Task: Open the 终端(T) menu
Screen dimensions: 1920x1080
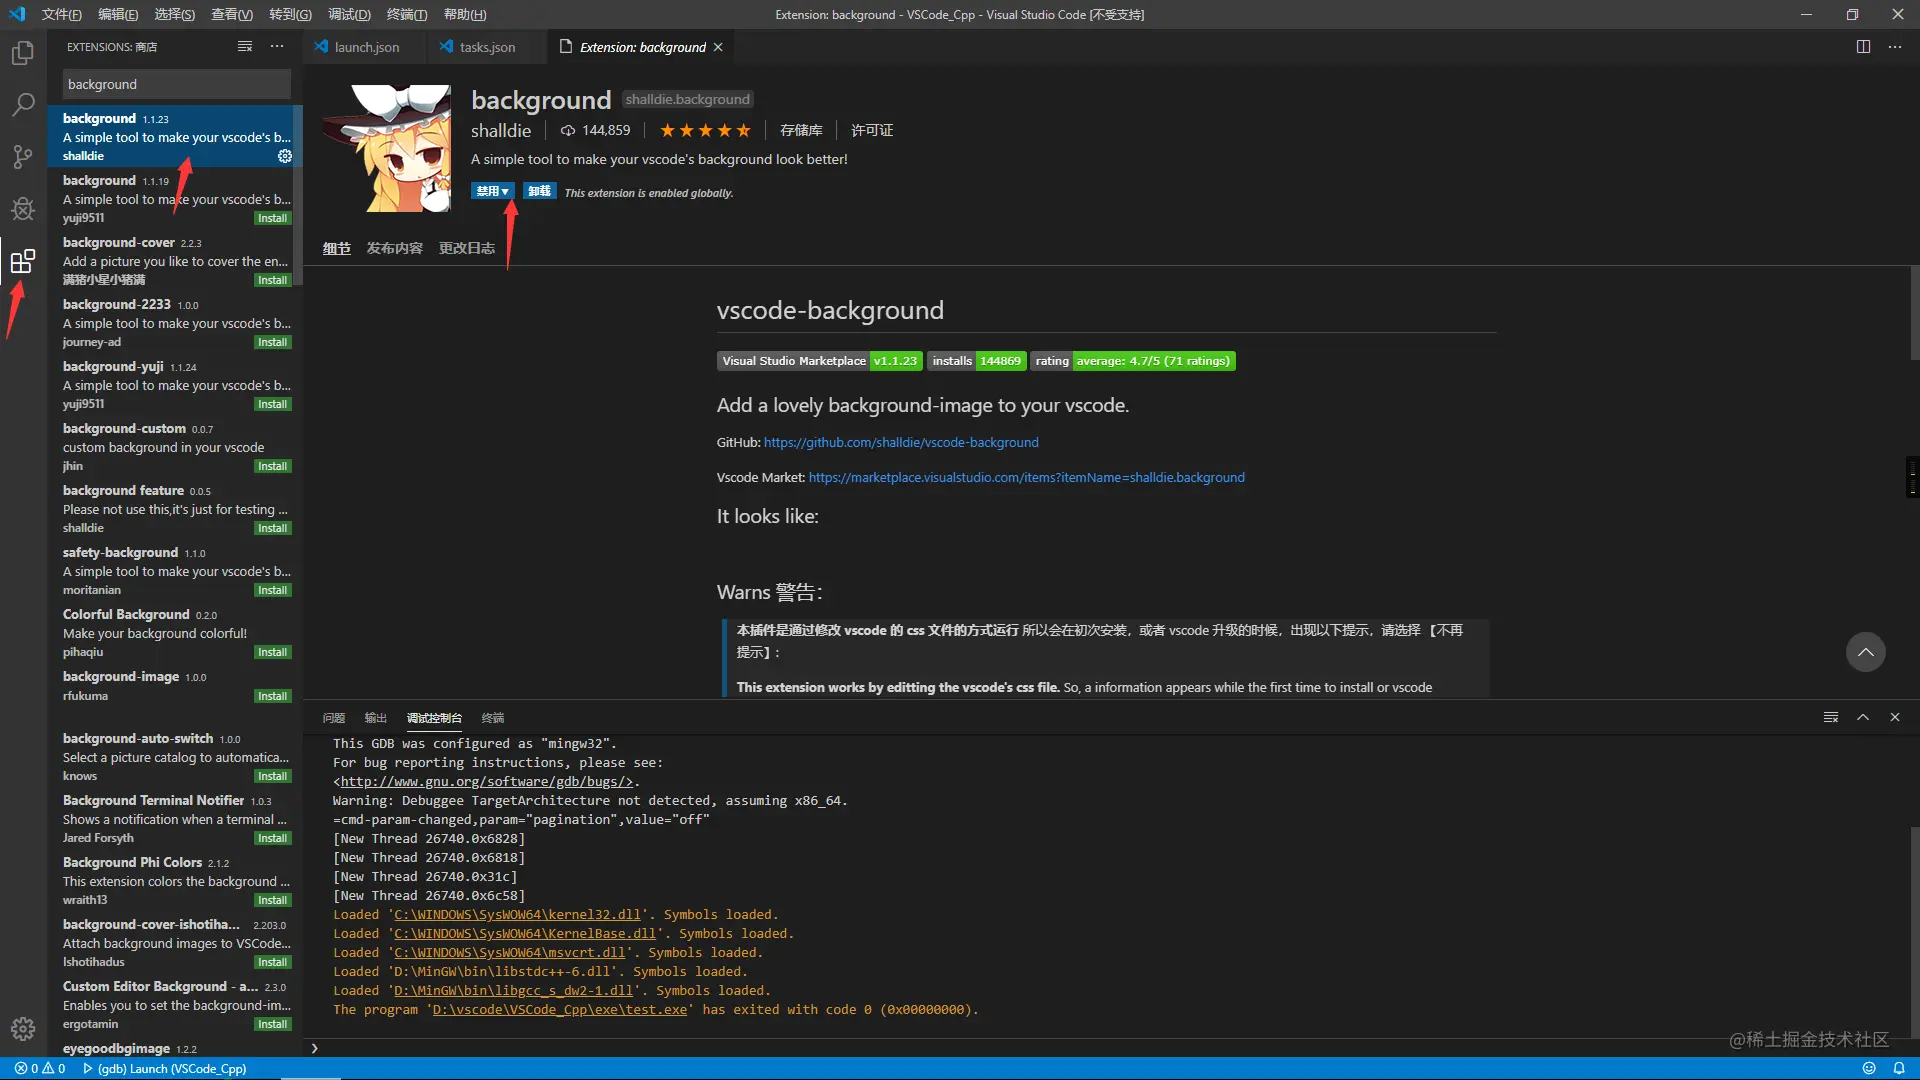Action: click(407, 15)
